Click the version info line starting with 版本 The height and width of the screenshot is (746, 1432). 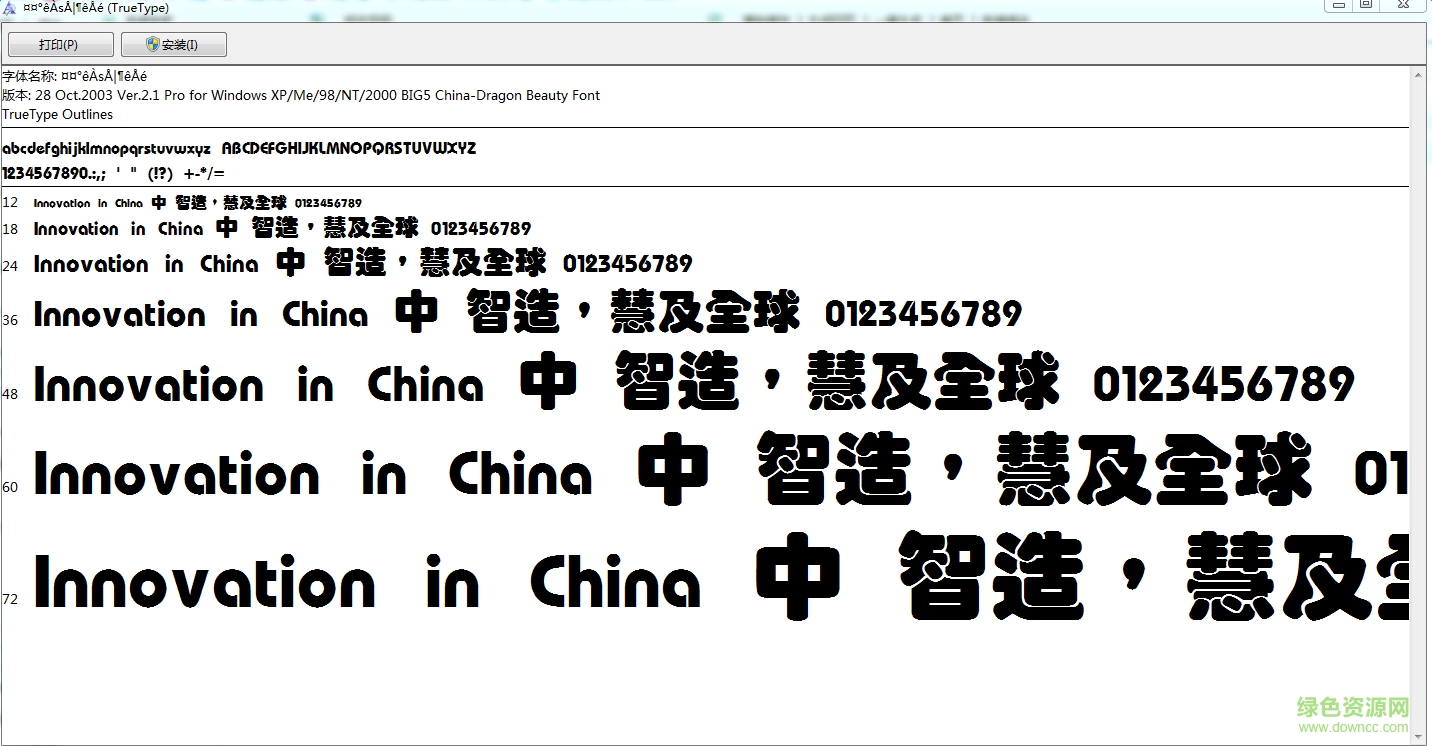(300, 95)
